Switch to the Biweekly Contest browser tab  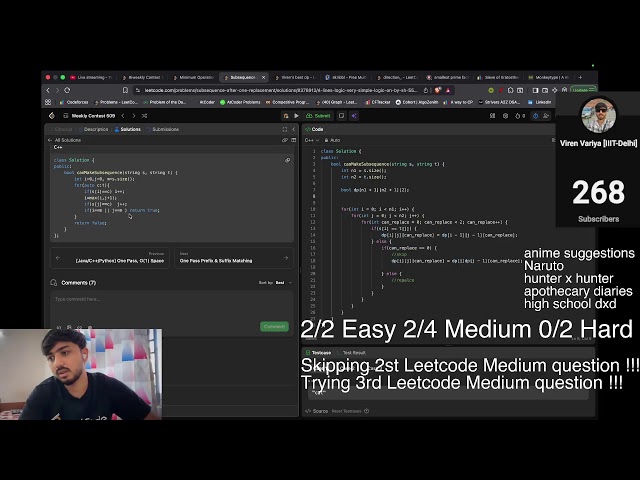[x=142, y=77]
